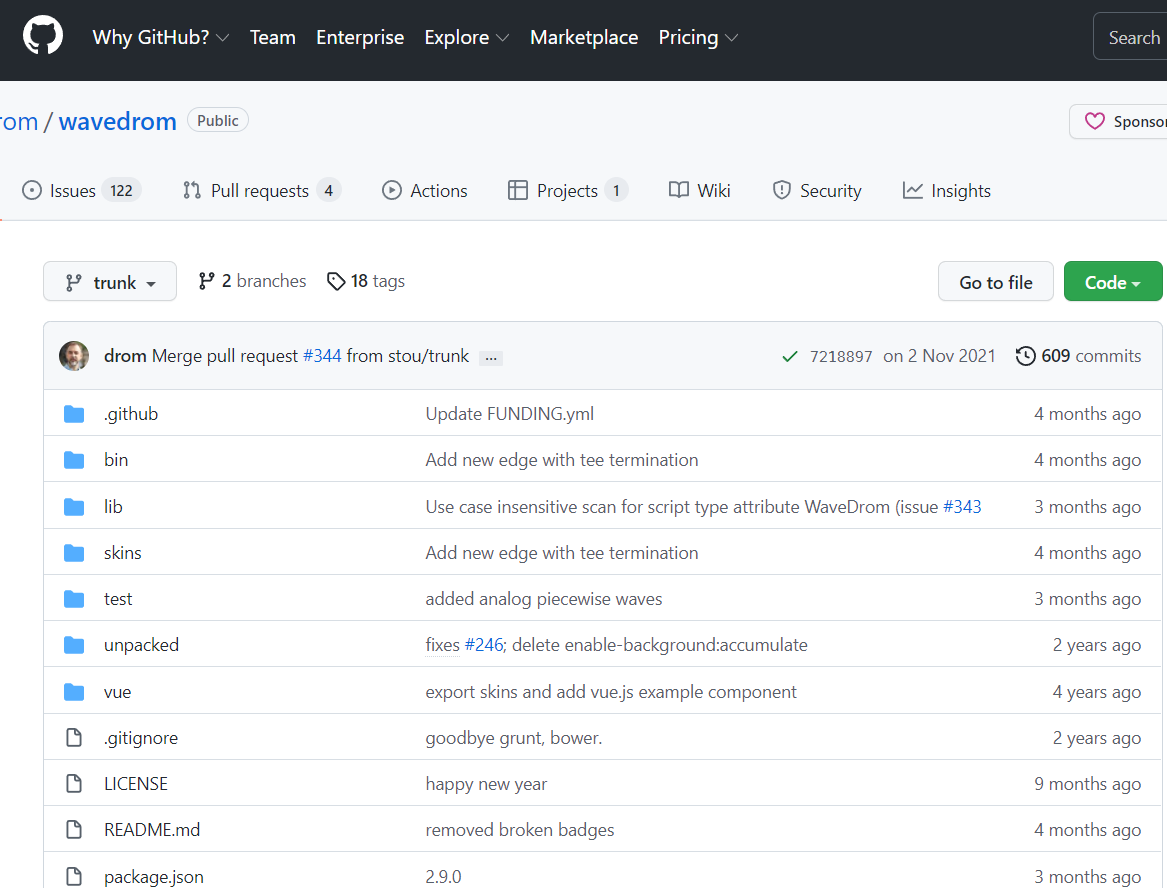The image size is (1167, 888).
Task: Expand the Explore menu
Action: (466, 38)
